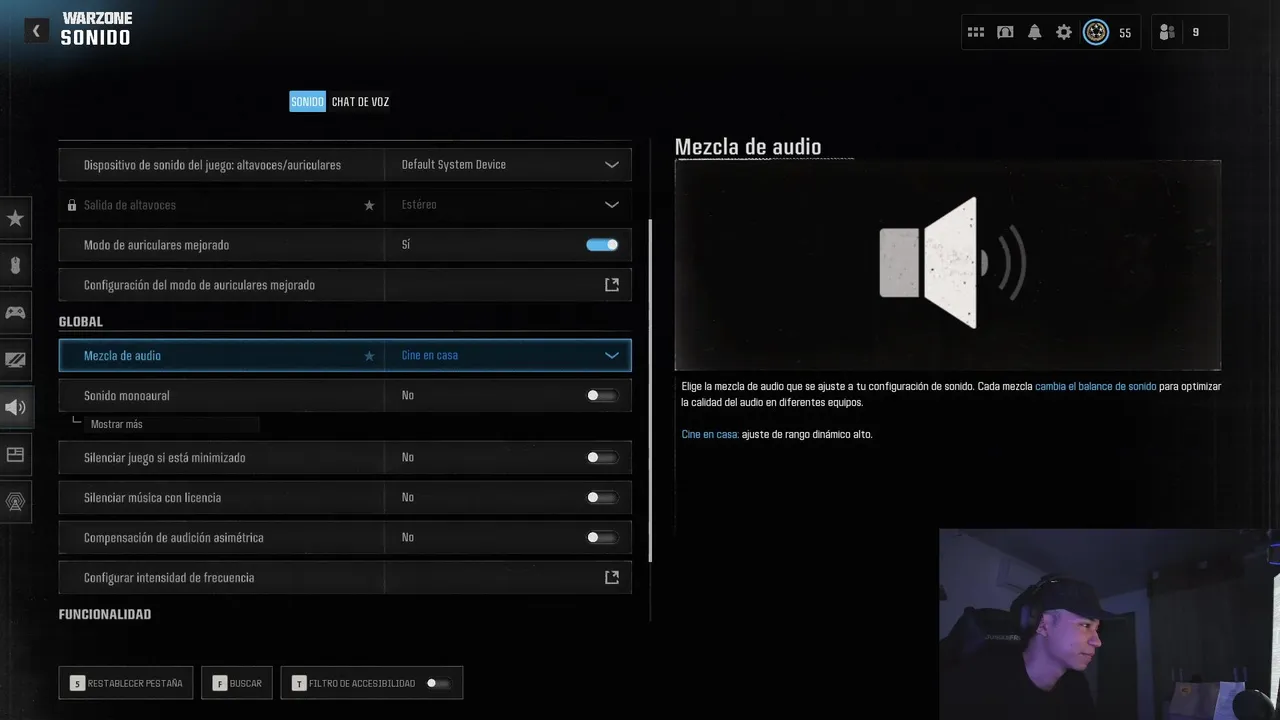Click the settings list scrollbar
Viewport: 1280px width, 720px height.
tap(650, 391)
